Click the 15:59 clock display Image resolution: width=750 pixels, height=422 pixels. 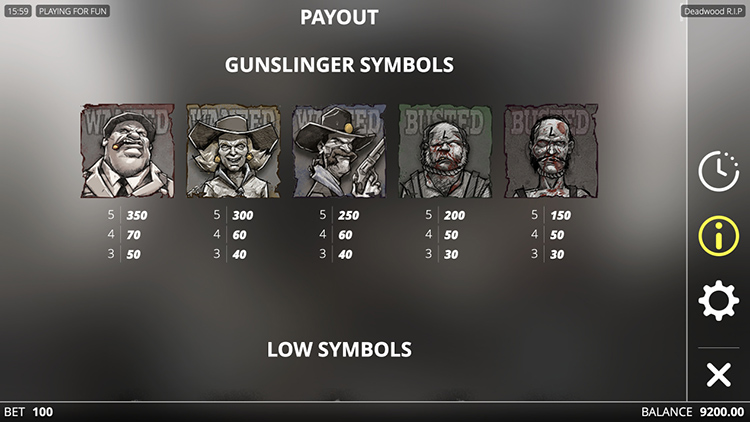coord(18,11)
